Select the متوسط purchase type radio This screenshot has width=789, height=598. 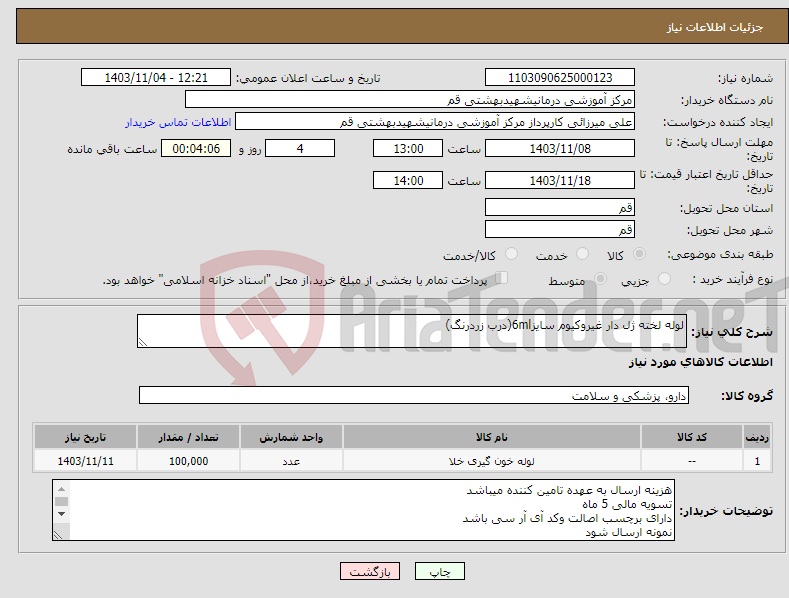click(x=600, y=279)
